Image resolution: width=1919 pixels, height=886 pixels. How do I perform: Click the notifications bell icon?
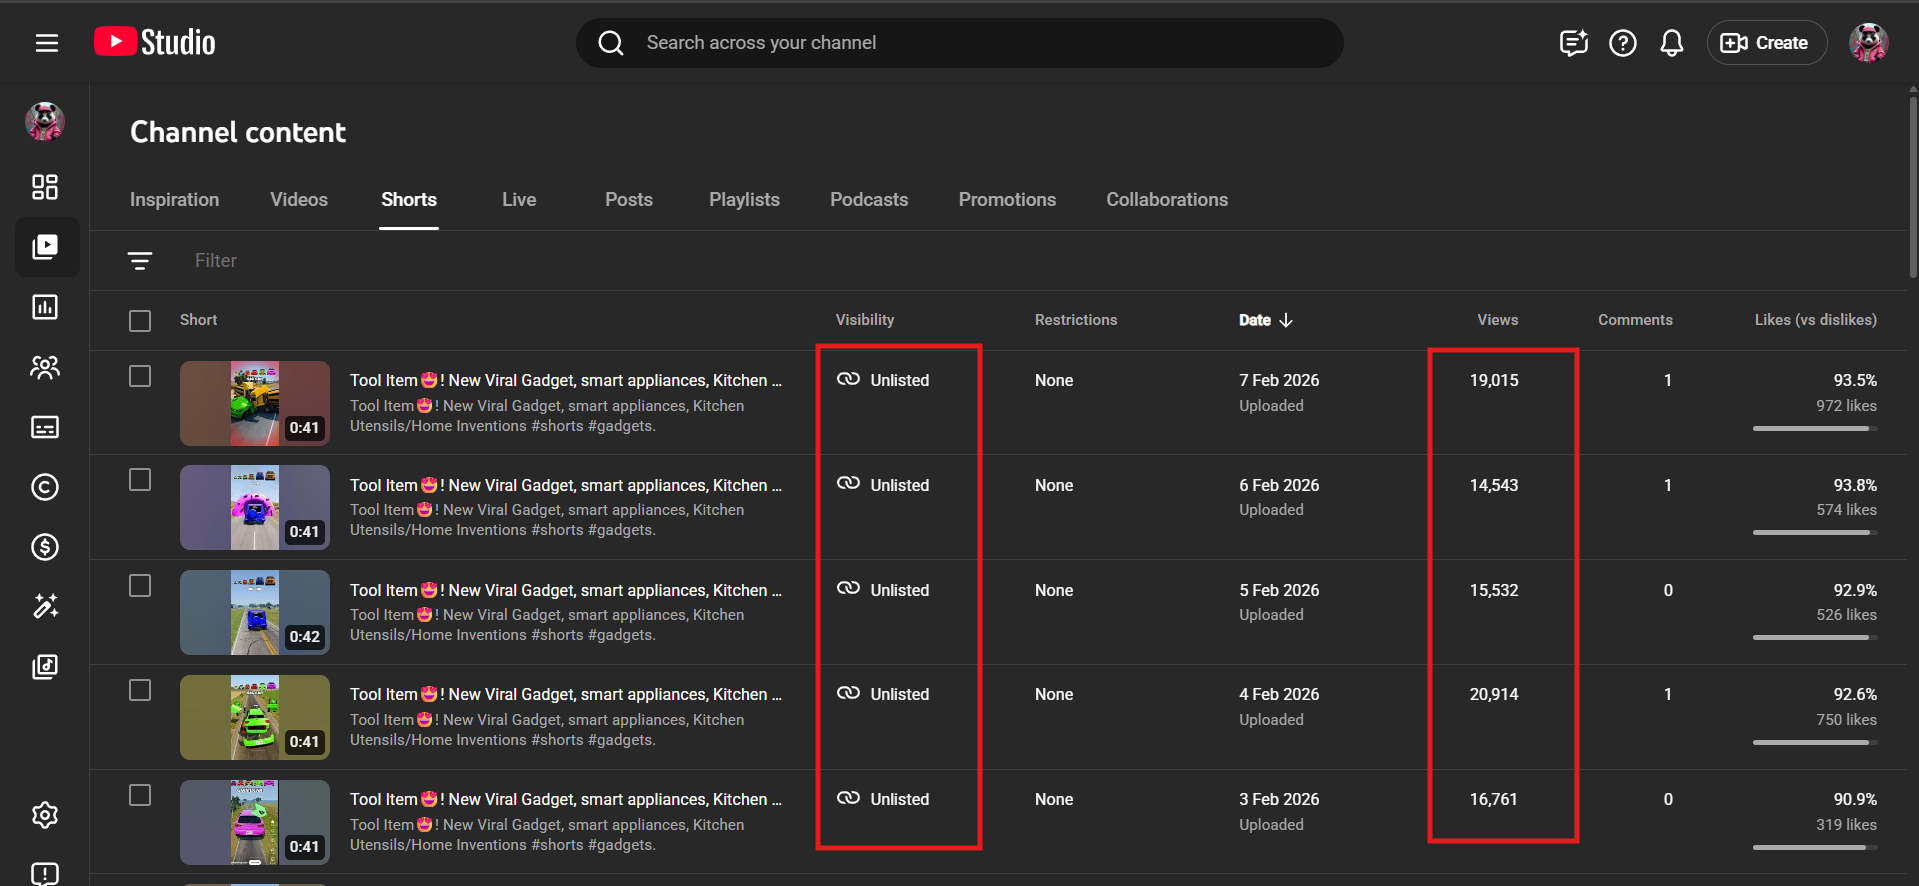point(1671,43)
